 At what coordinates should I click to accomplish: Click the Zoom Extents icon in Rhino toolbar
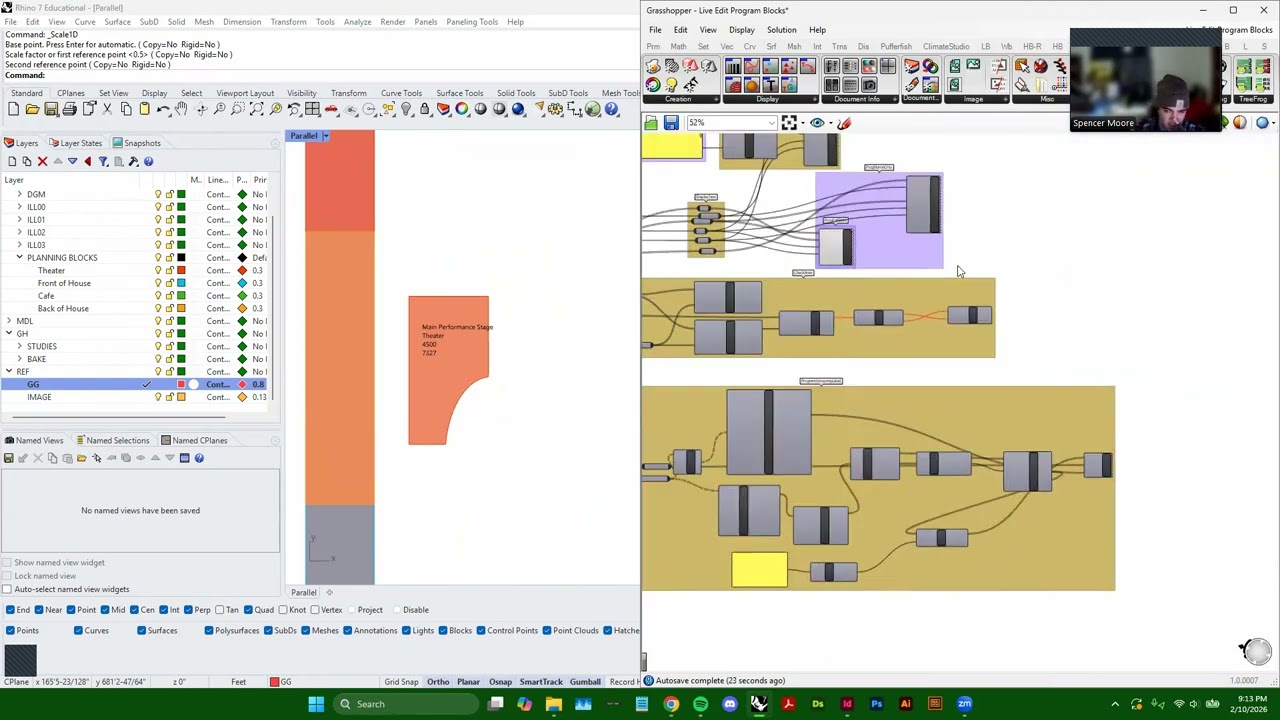257,109
